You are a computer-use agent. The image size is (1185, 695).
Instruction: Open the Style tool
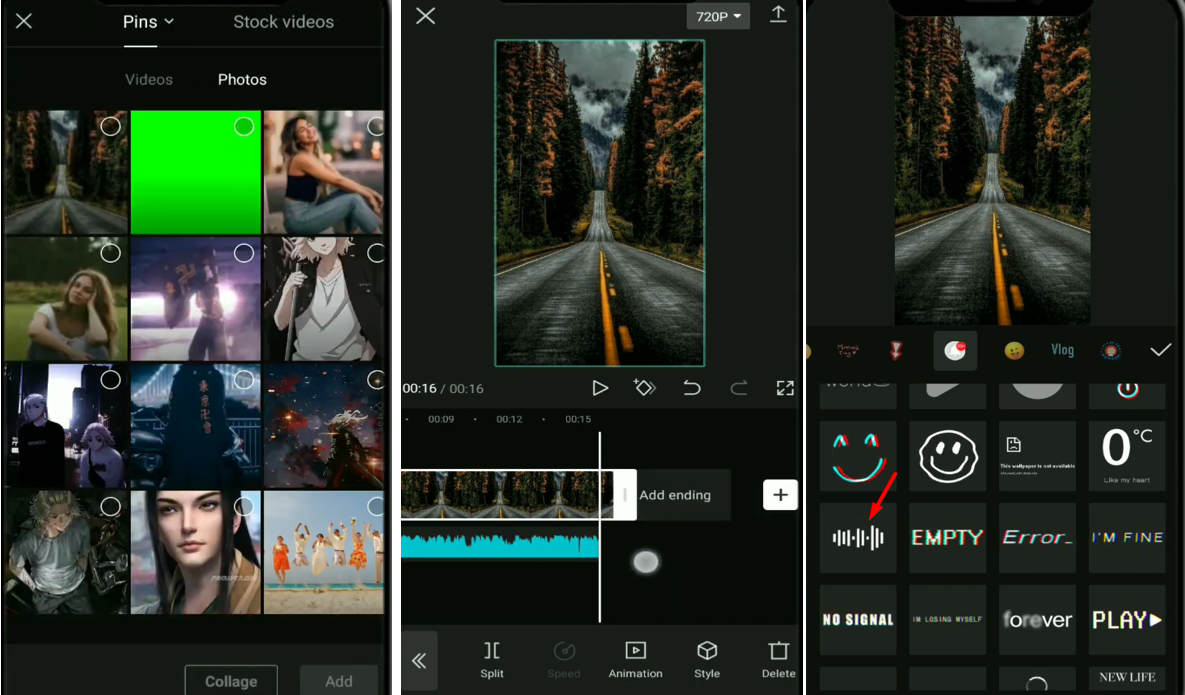(x=707, y=660)
